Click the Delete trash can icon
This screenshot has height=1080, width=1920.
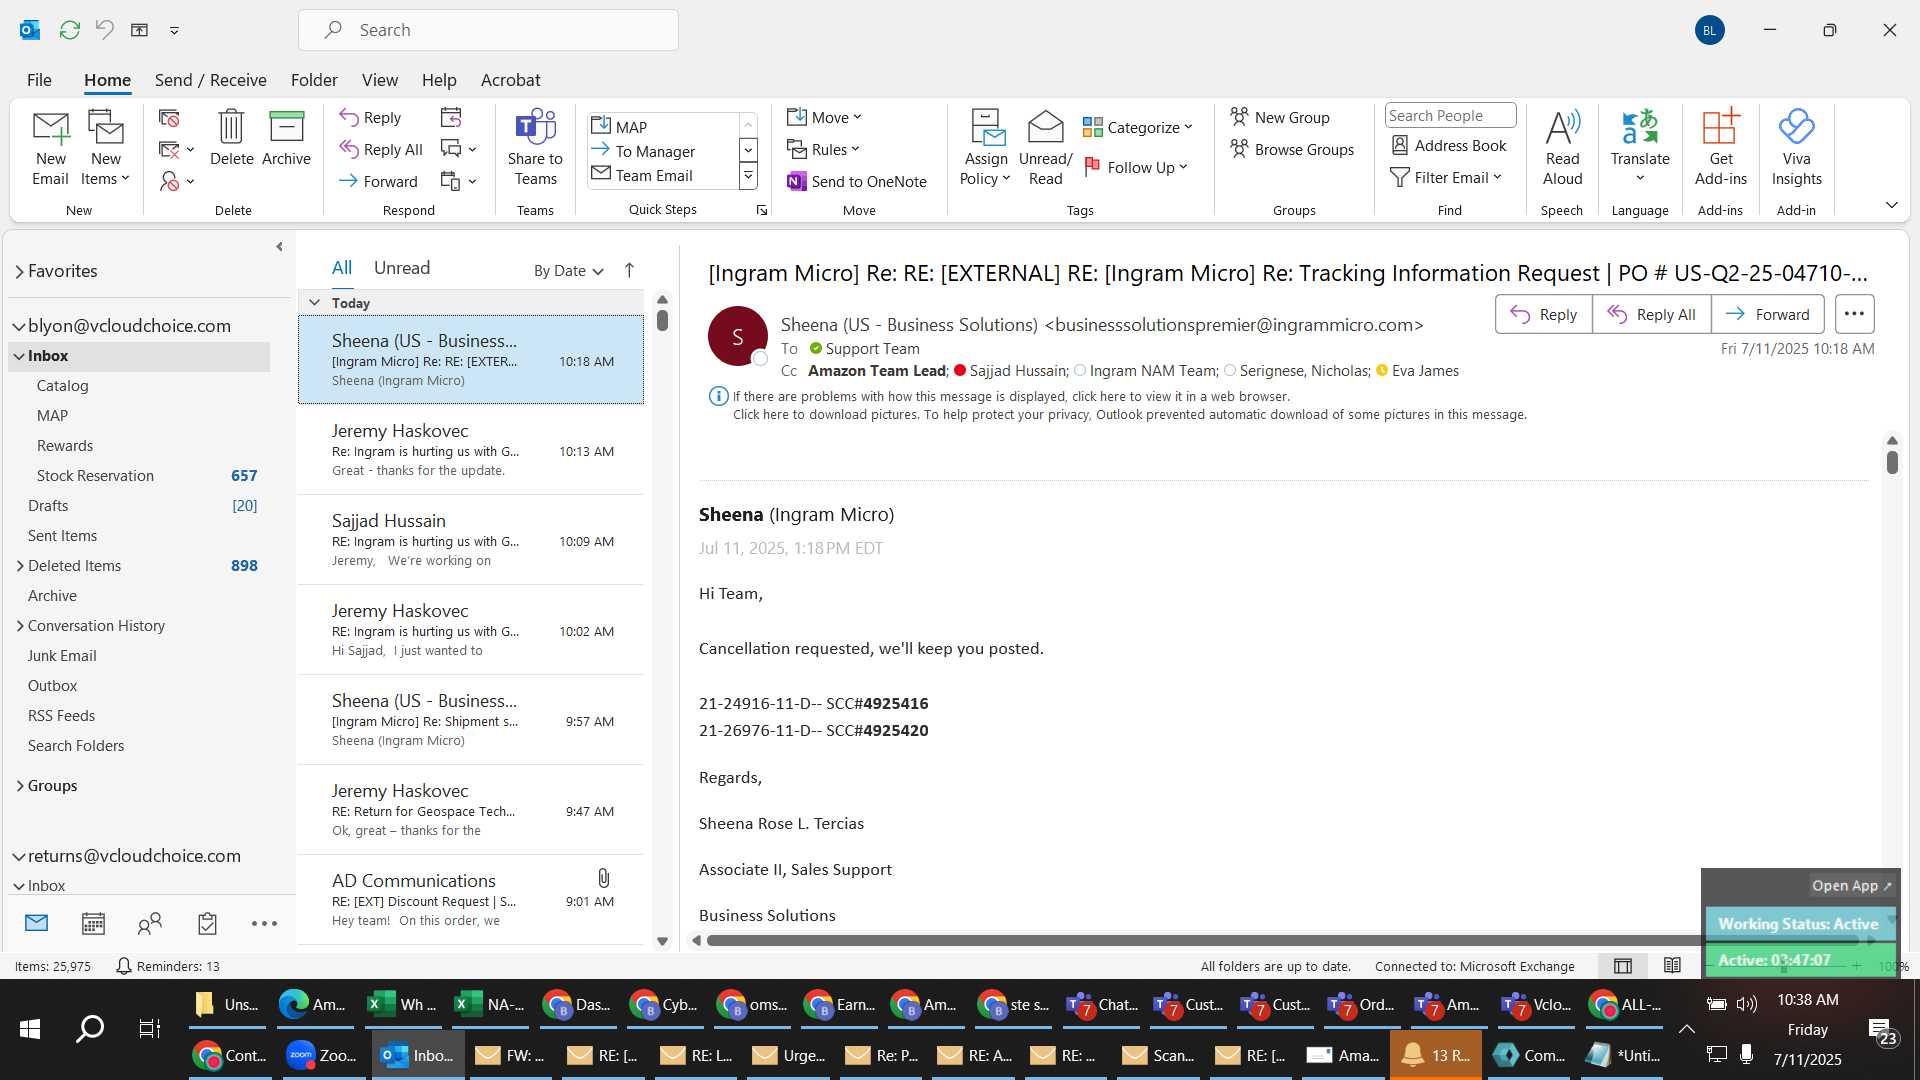pyautogui.click(x=231, y=138)
